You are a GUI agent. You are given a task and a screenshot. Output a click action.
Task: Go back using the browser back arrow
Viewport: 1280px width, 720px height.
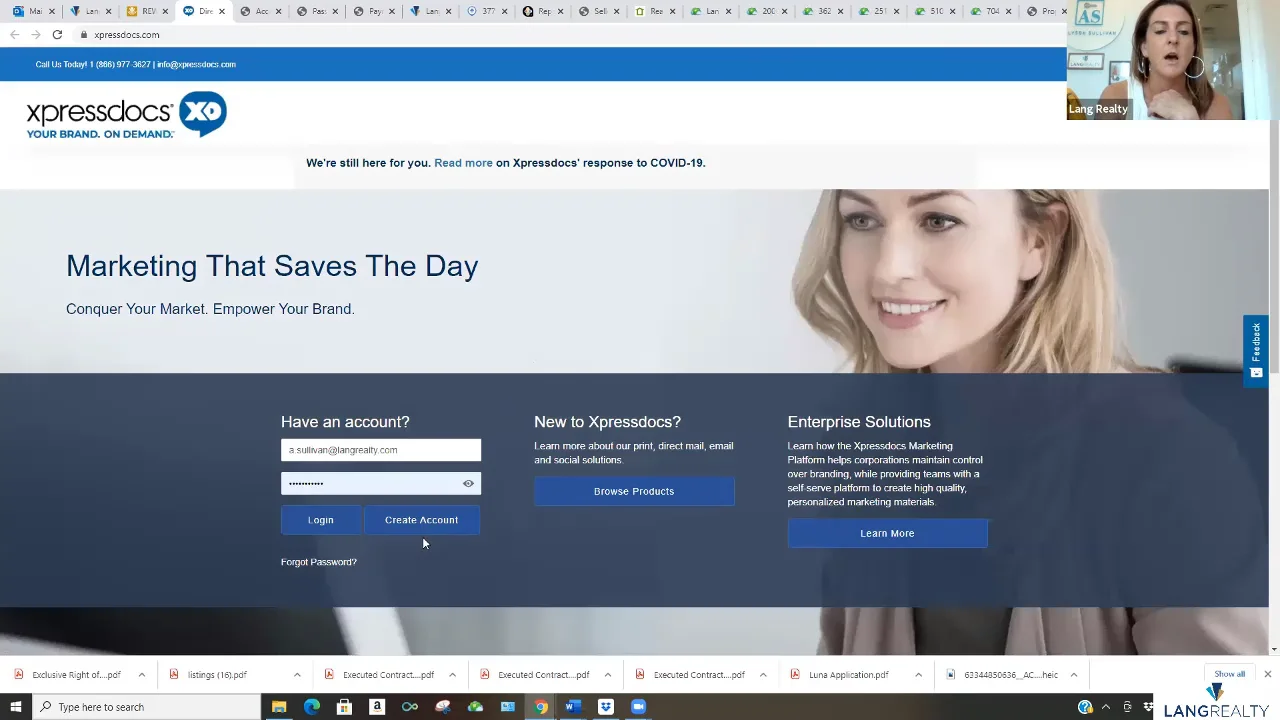pyautogui.click(x=14, y=34)
